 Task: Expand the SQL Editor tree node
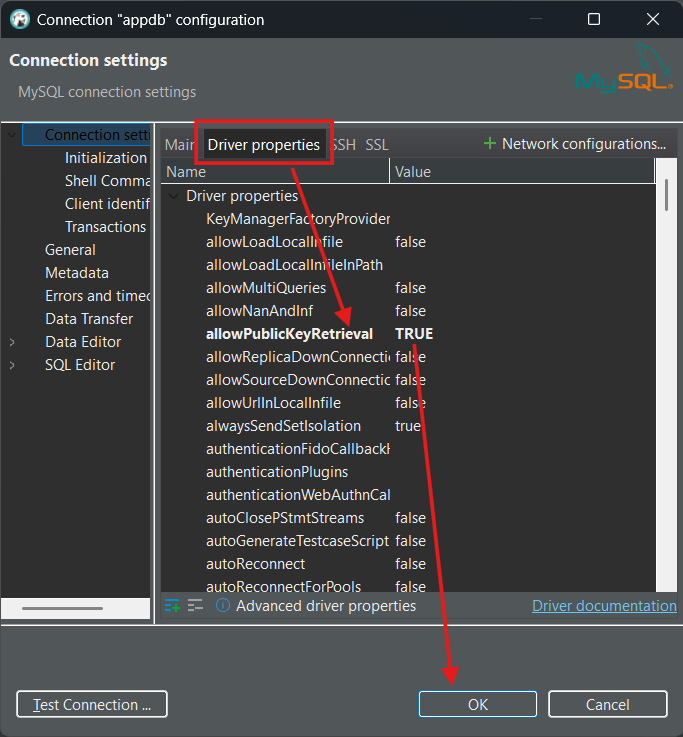(x=12, y=365)
